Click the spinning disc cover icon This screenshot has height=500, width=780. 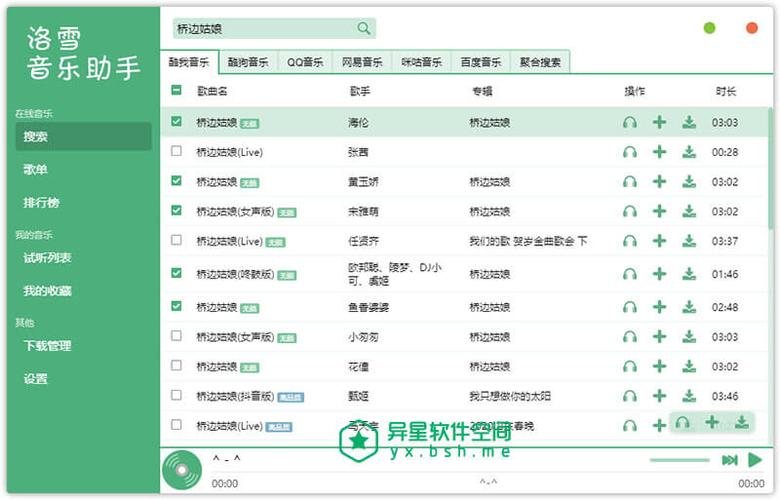182,470
